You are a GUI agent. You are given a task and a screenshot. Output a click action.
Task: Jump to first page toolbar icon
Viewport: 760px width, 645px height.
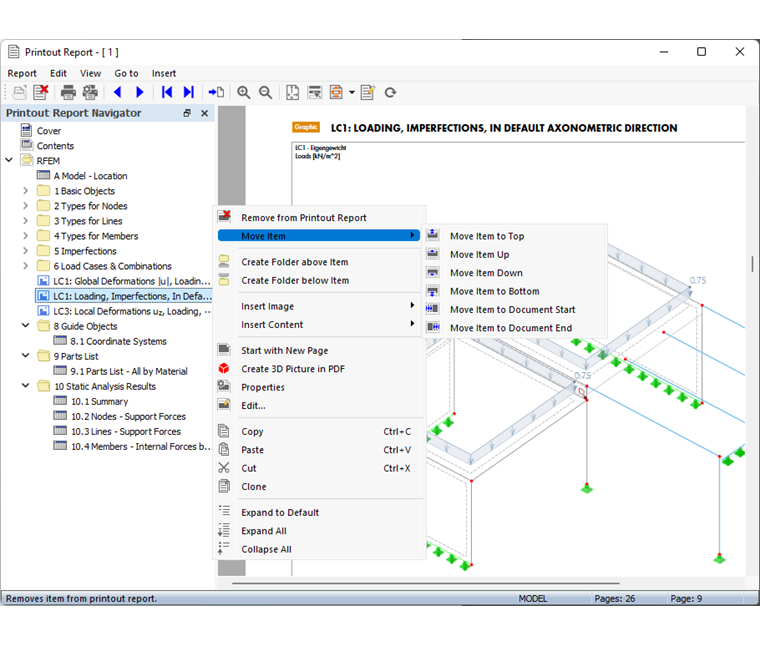[x=167, y=92]
